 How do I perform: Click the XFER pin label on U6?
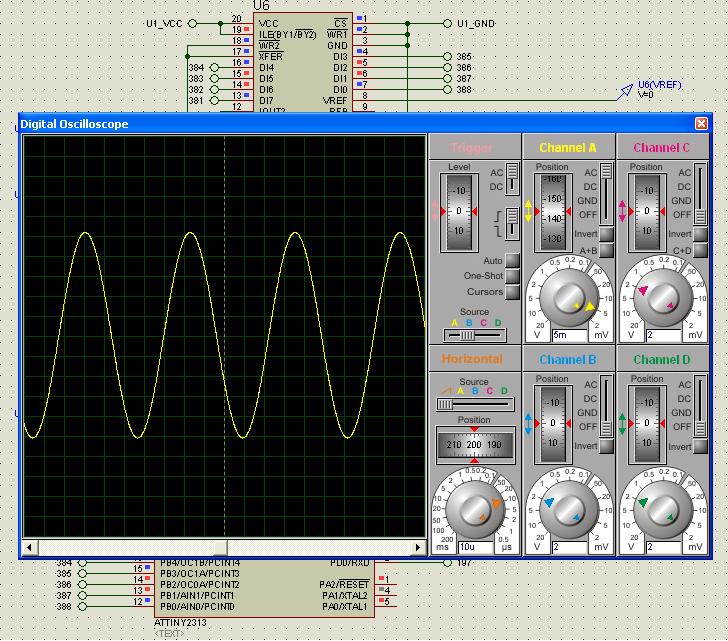pos(271,57)
